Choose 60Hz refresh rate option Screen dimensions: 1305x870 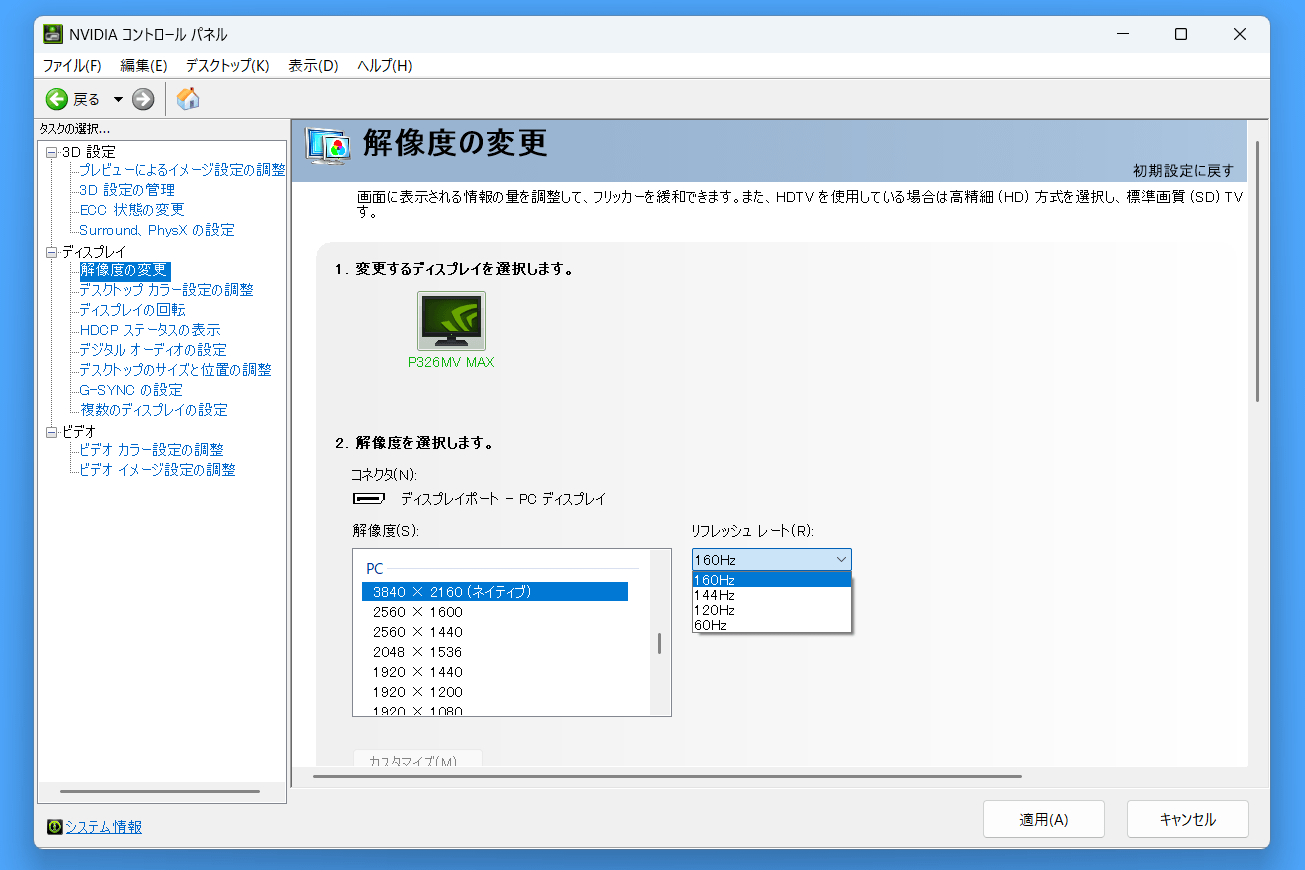(711, 625)
